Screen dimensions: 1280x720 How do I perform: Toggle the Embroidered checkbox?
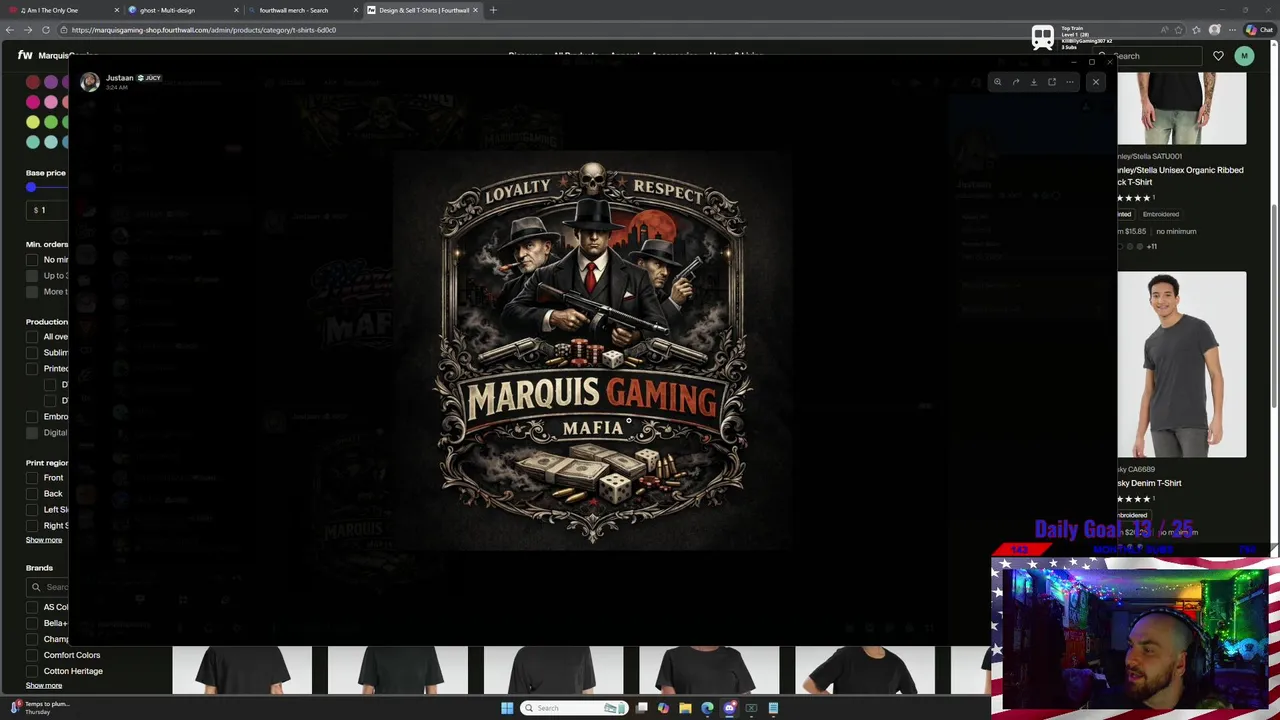32,417
